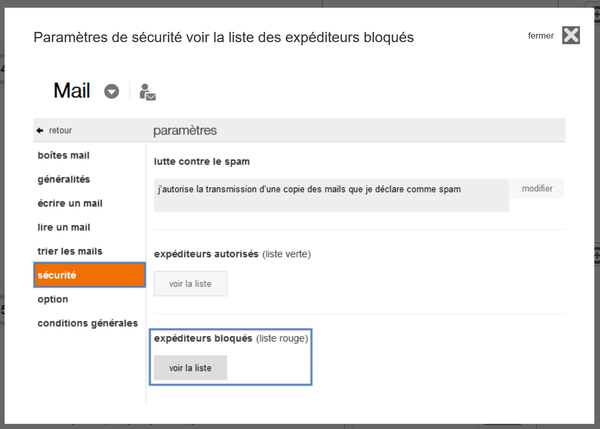The height and width of the screenshot is (429, 600).
Task: Expand the Mail dropdown arrow
Action: [x=112, y=91]
